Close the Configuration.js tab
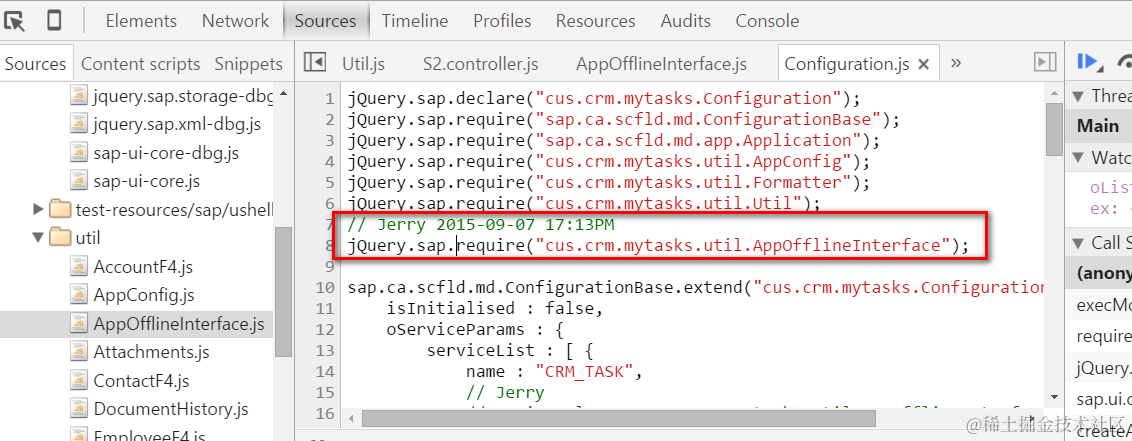Image resolution: width=1132 pixels, height=441 pixels. pyautogui.click(x=923, y=64)
